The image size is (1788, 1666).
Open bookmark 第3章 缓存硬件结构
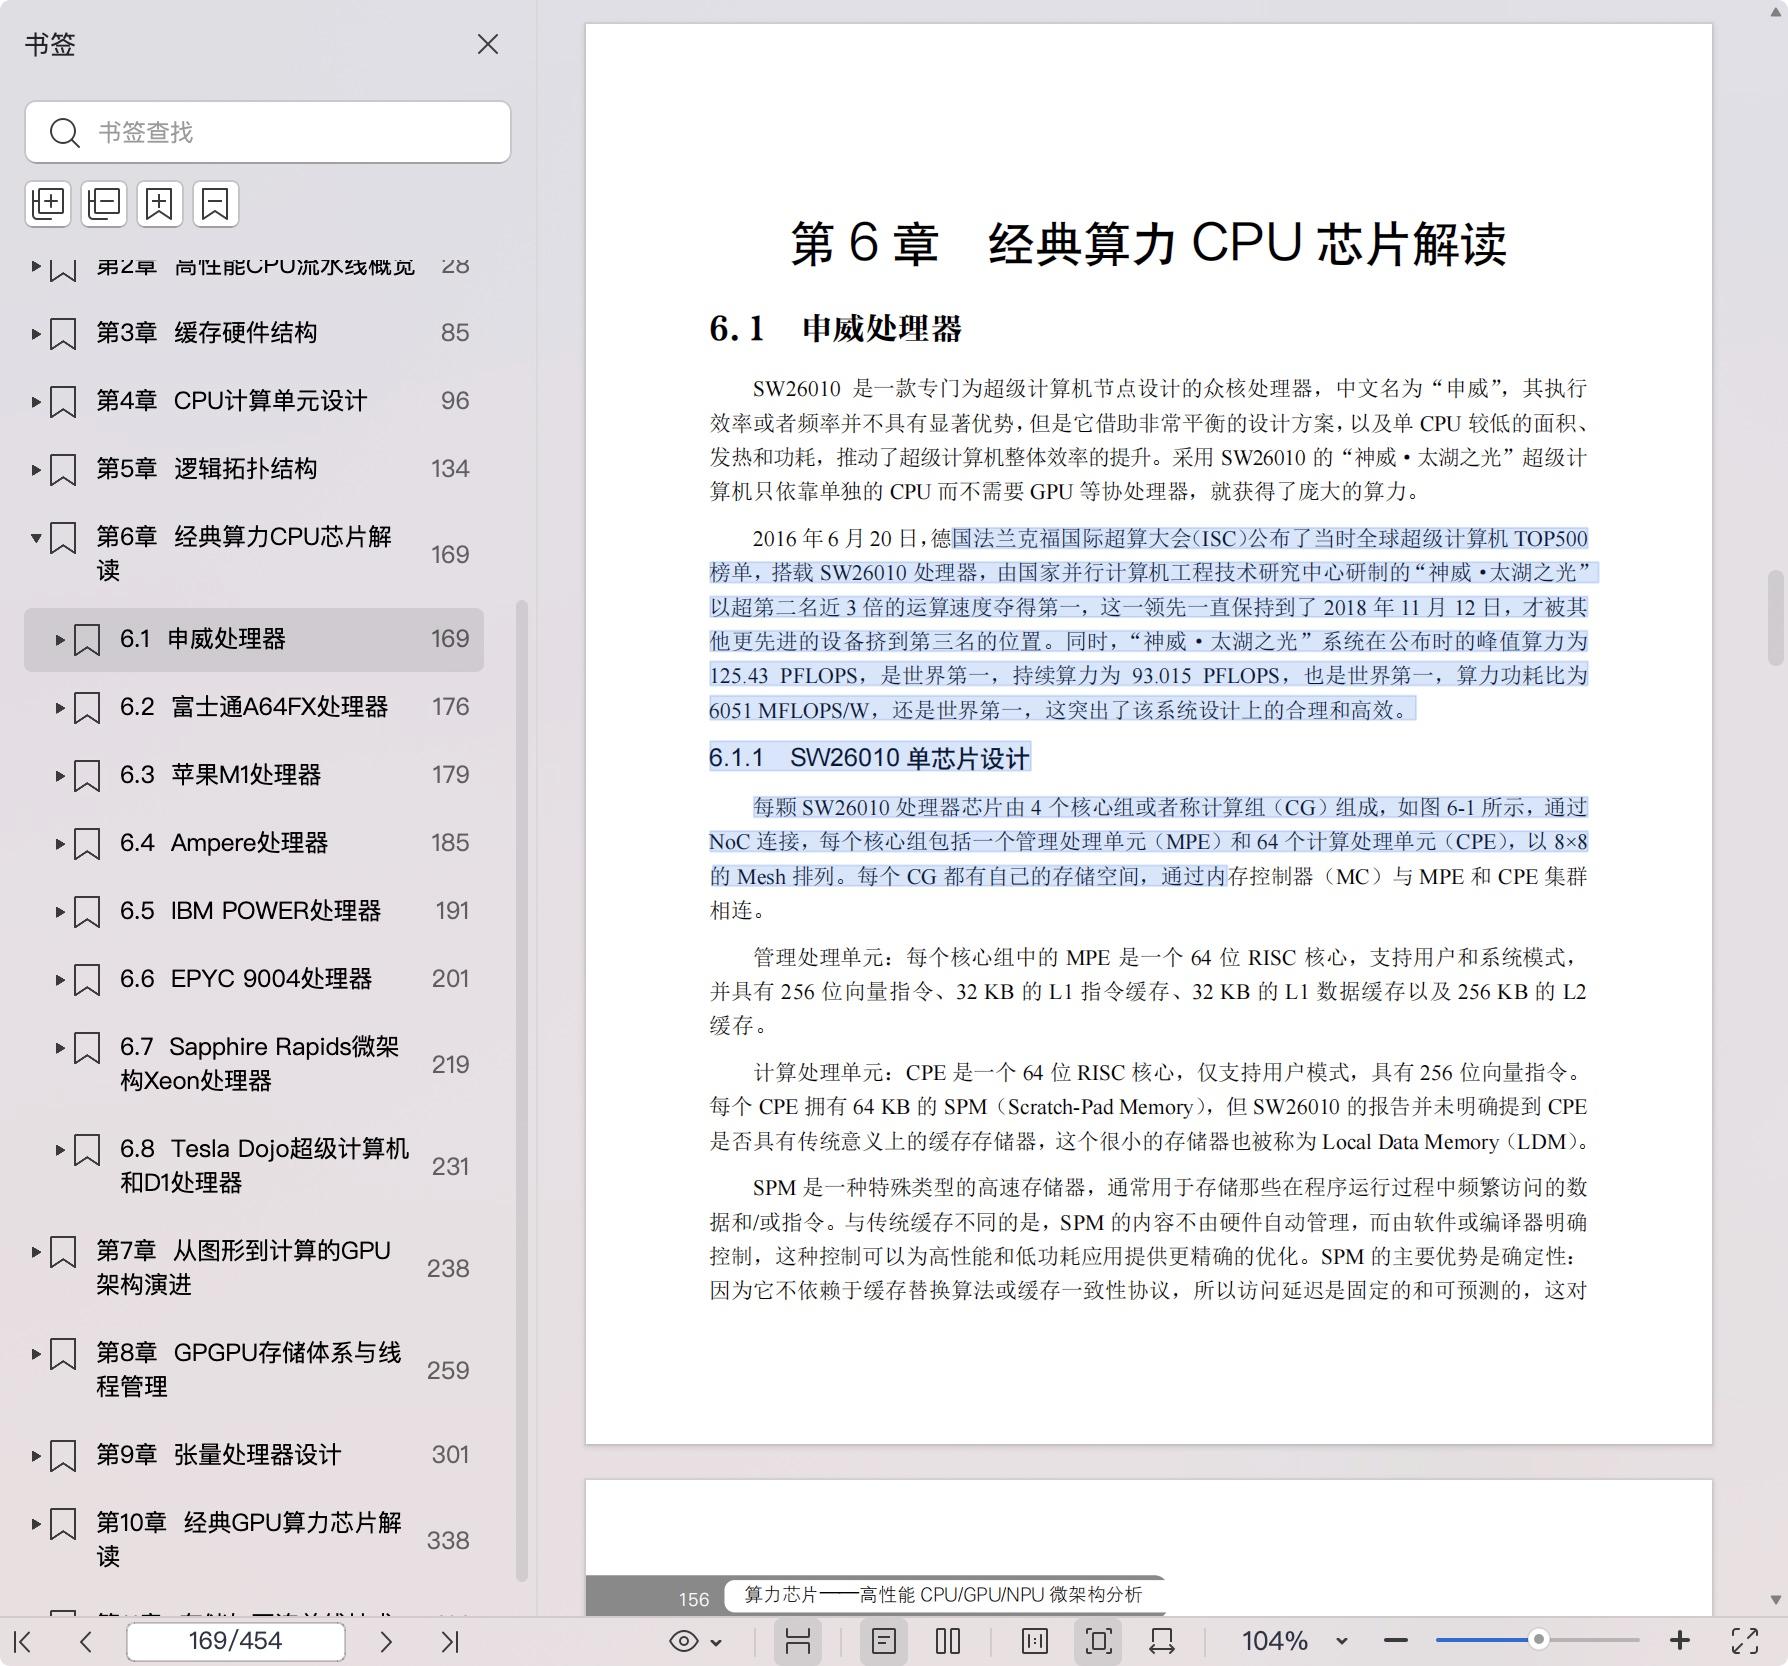click(x=206, y=333)
